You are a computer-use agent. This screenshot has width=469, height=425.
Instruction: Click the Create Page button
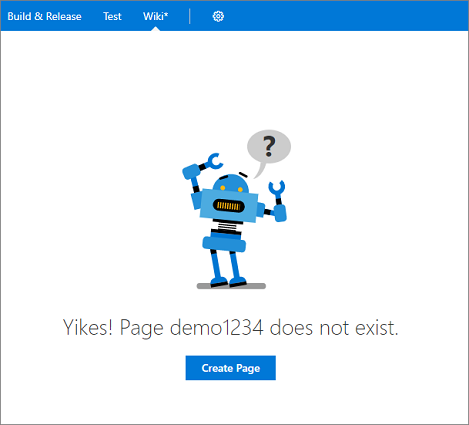231,368
